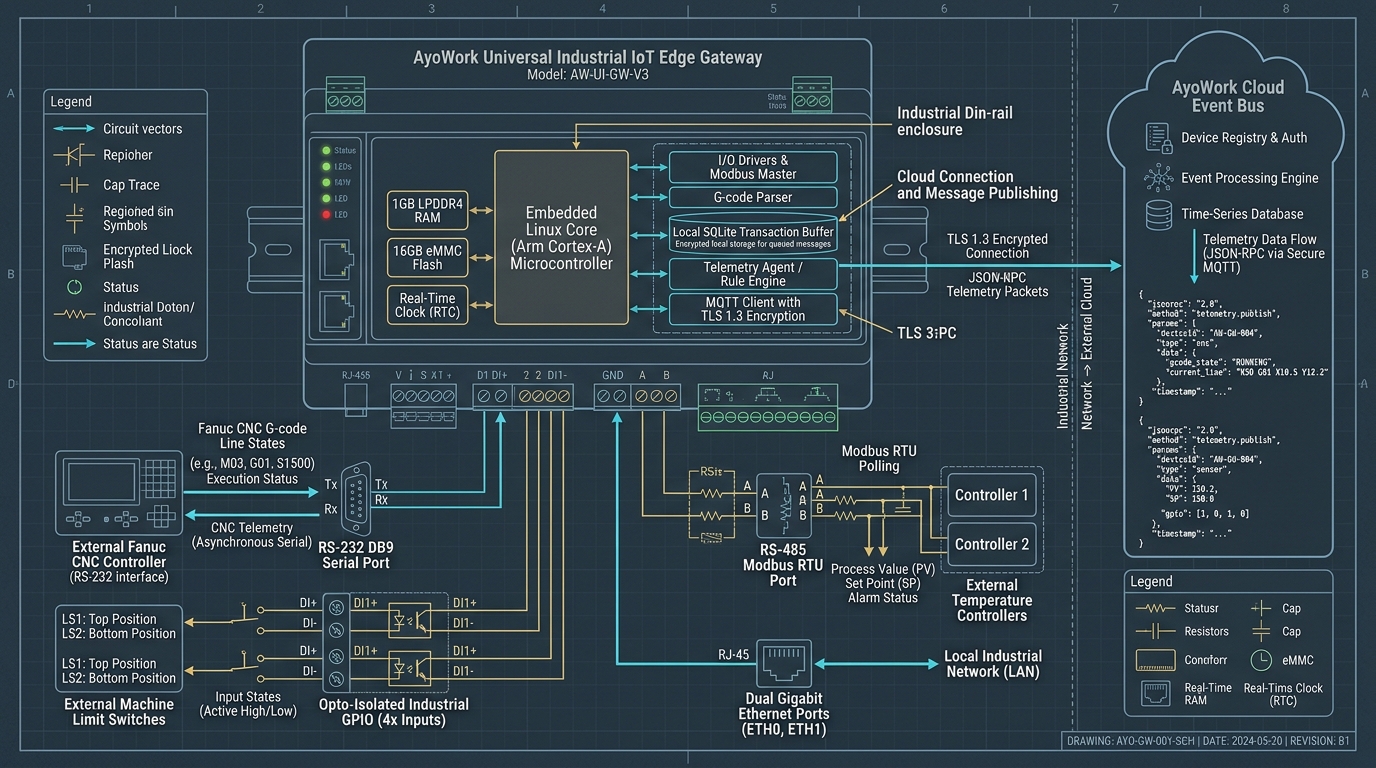Image resolution: width=1376 pixels, height=768 pixels.
Task: Select the 1GB LPDDR4 RAM block
Action: (x=427, y=209)
